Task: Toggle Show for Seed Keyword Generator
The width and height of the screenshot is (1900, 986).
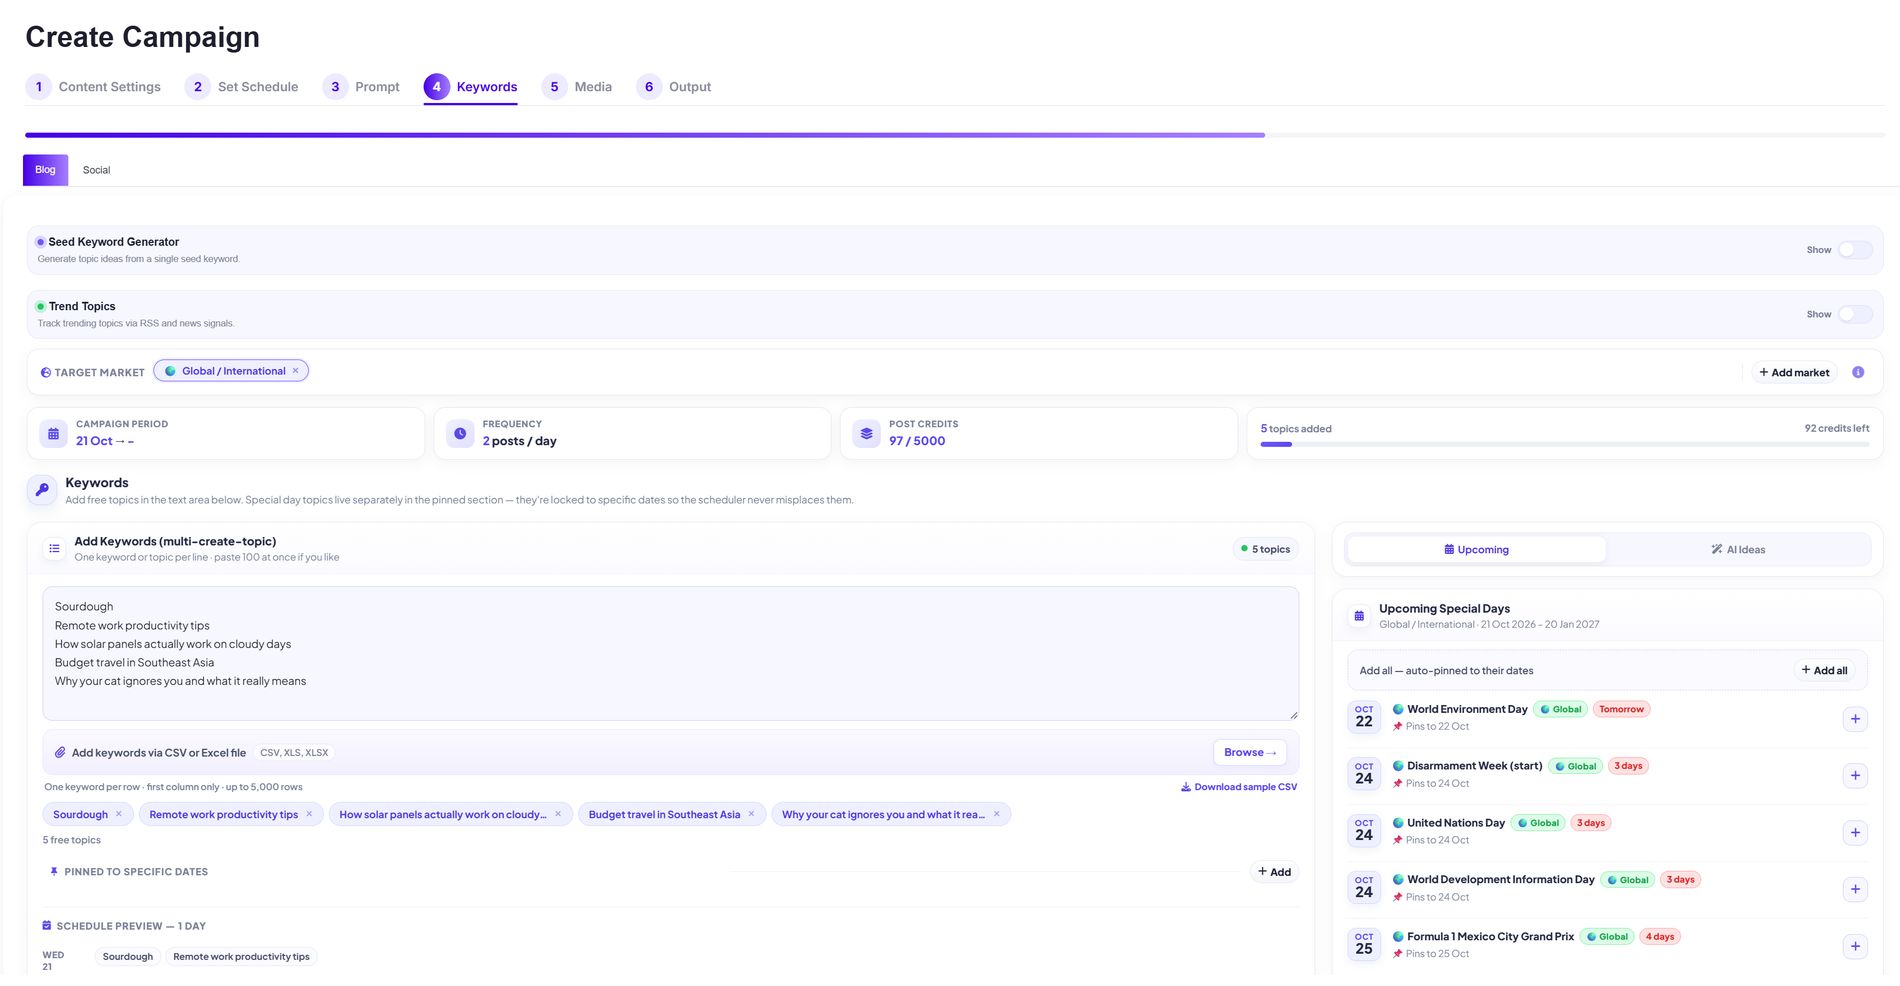Action: point(1855,250)
